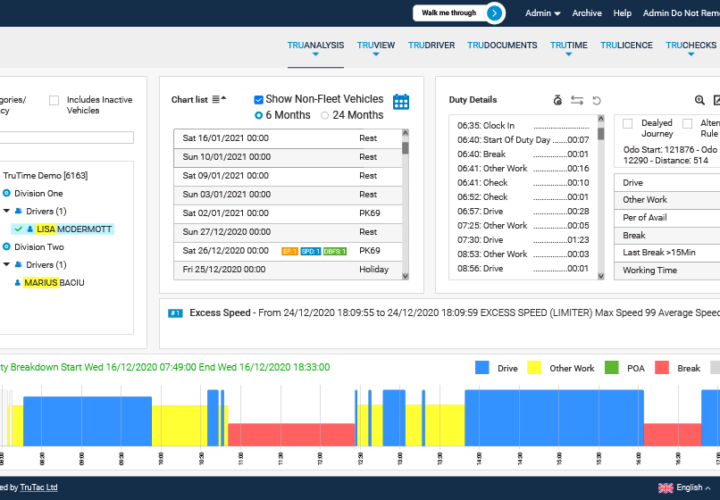Follow the TruTac Ltd link

point(39,488)
